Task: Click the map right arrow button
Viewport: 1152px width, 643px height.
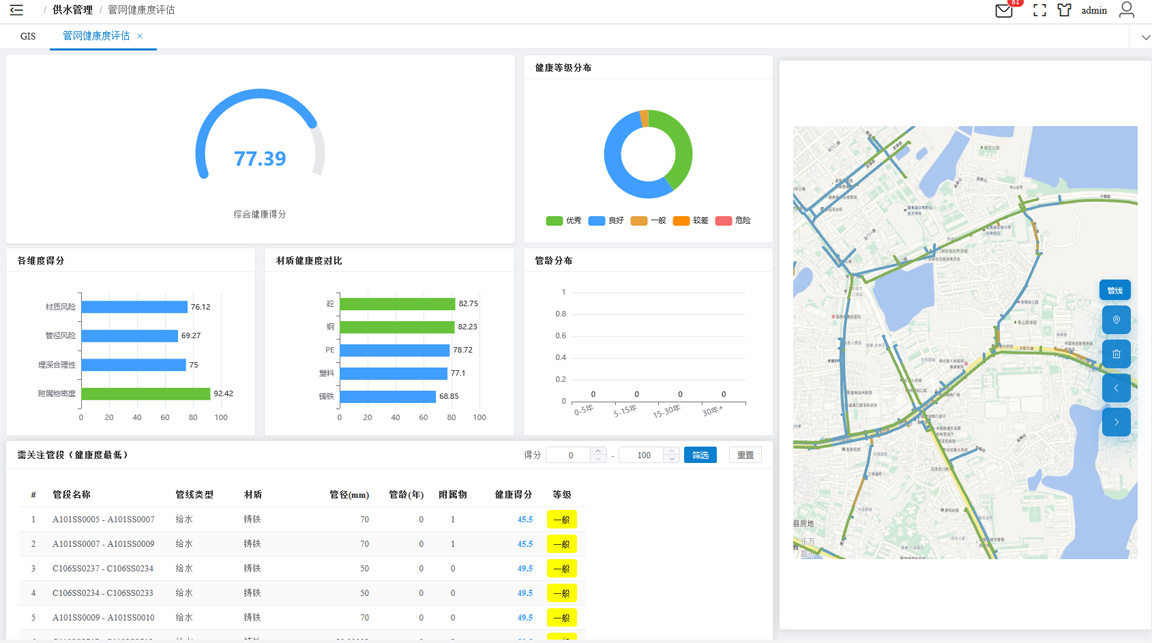Action: pos(1116,422)
